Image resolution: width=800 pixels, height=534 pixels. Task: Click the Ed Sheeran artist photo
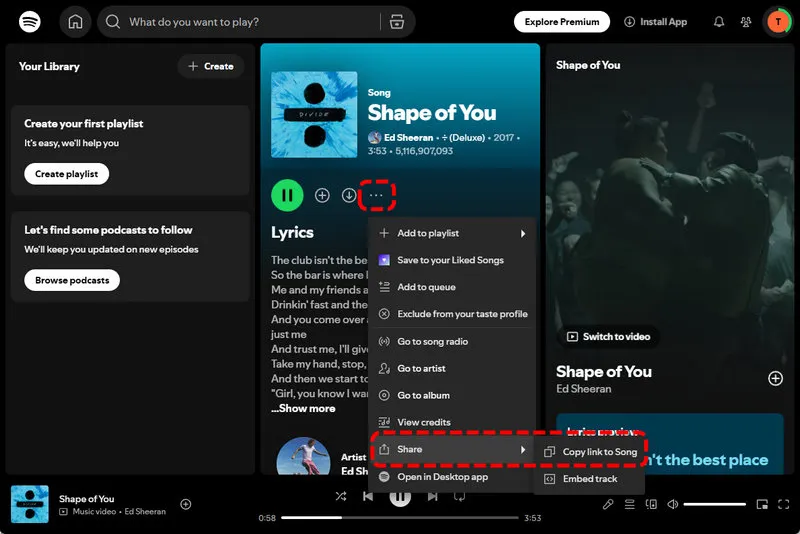(303, 456)
